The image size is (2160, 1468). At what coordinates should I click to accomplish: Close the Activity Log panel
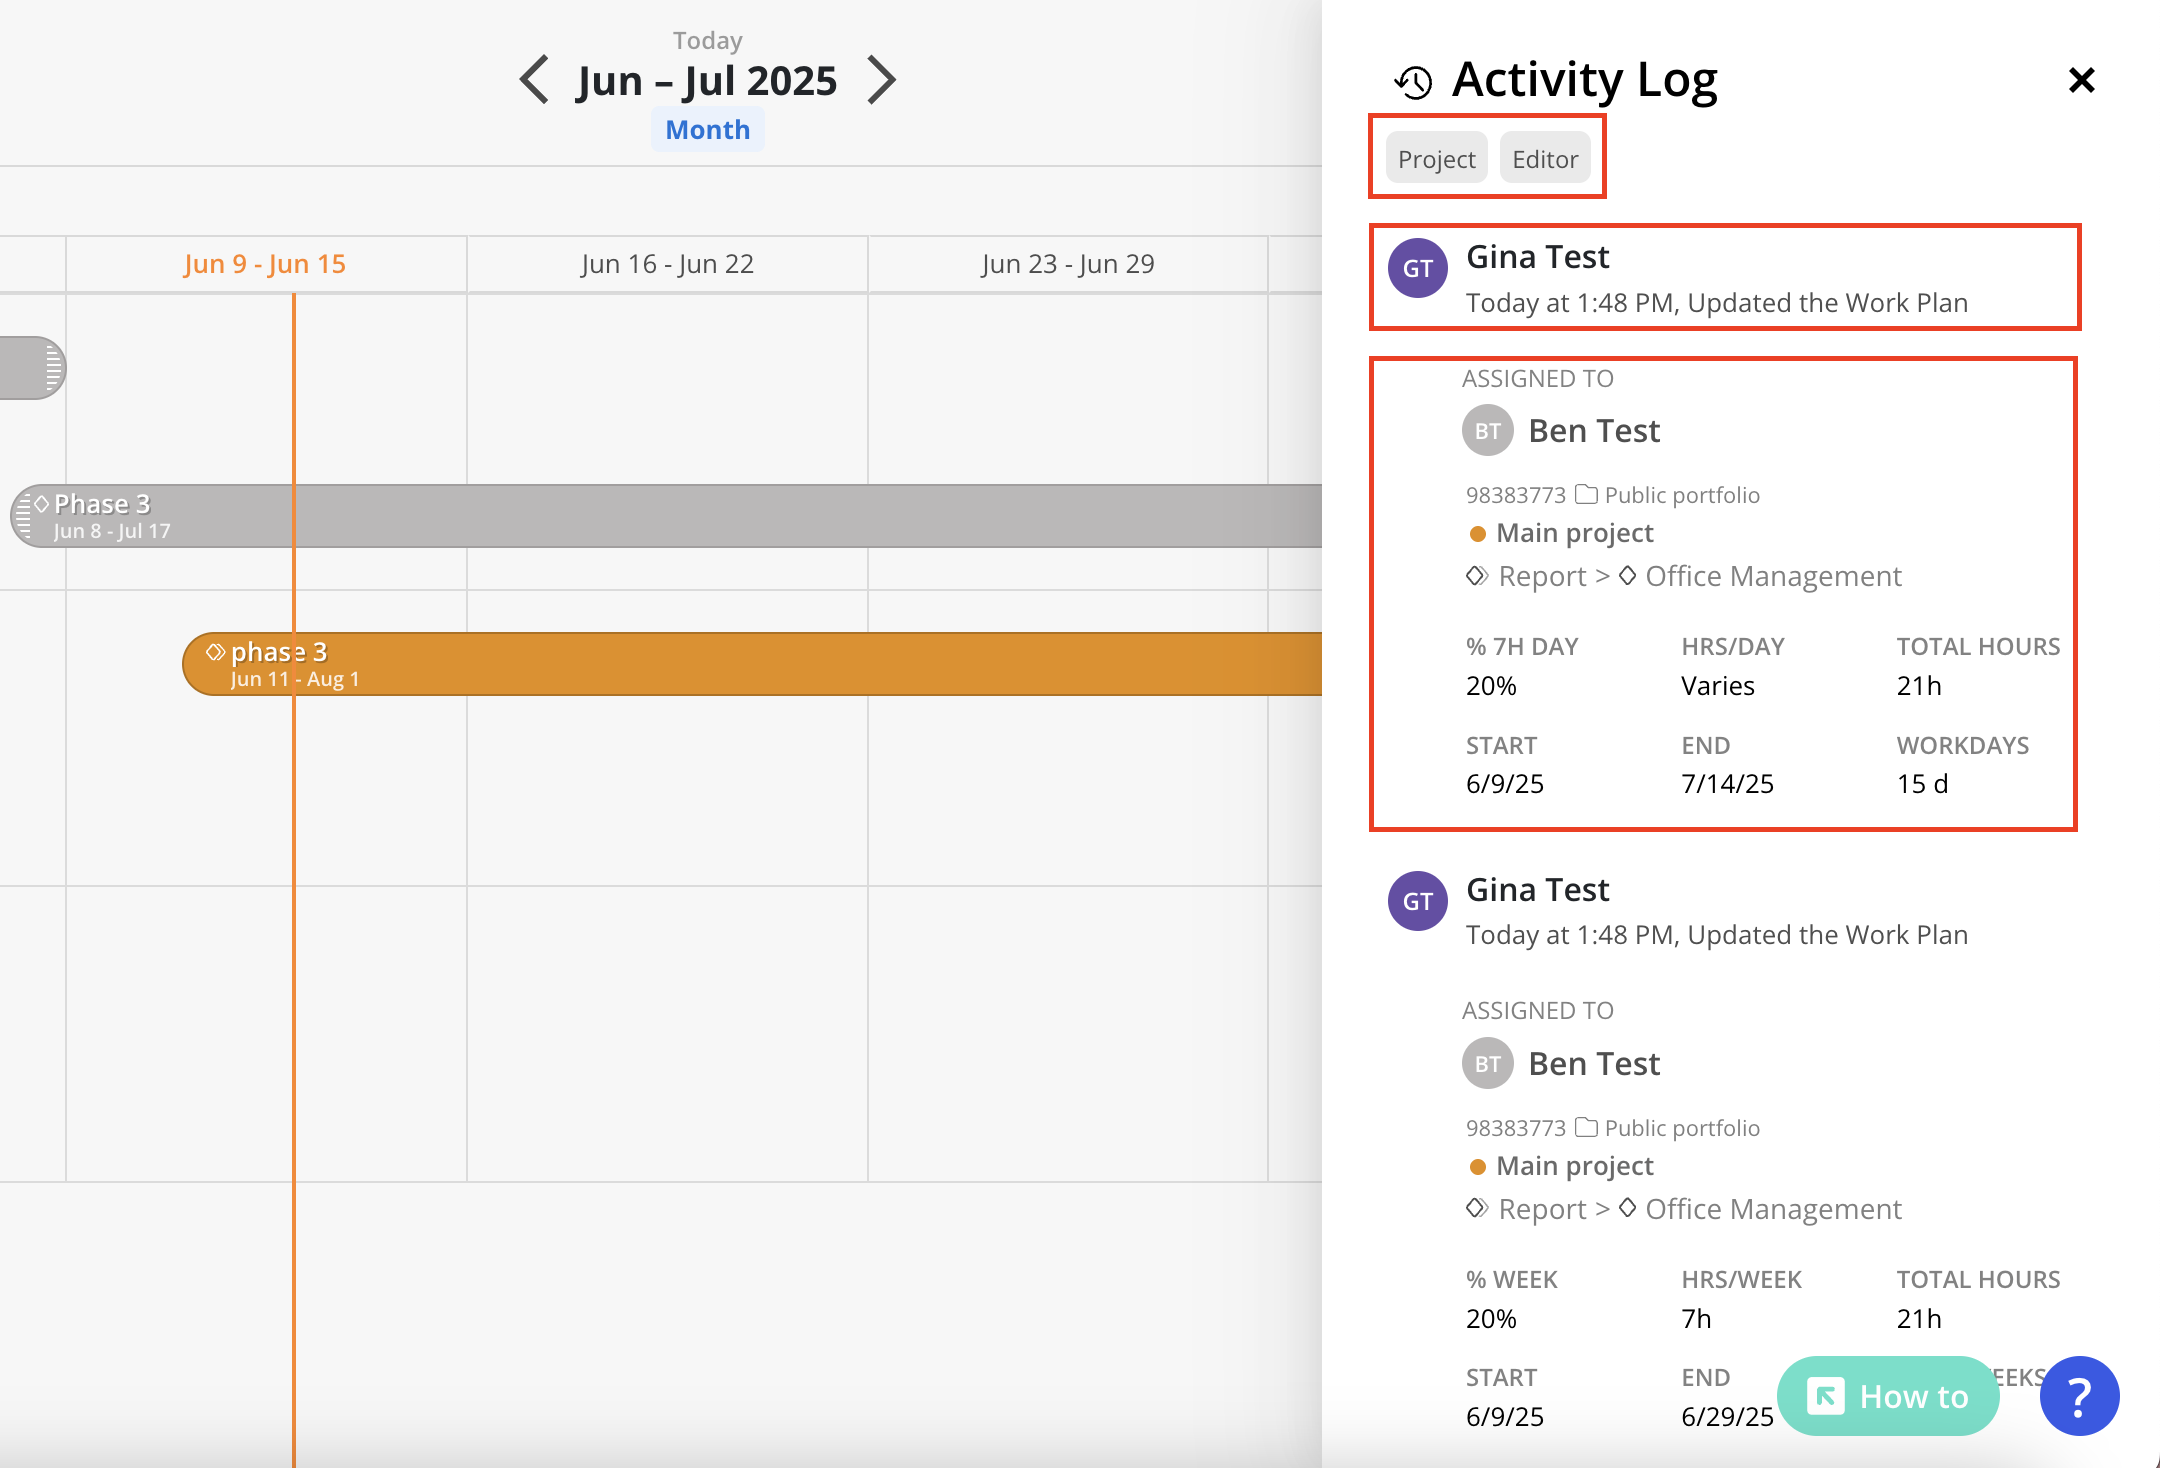pos(2081,80)
